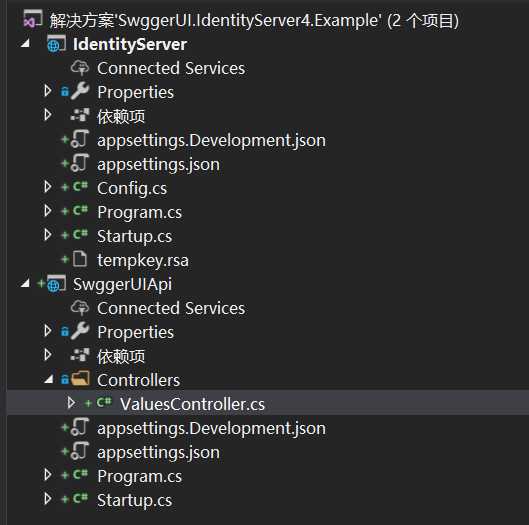The height and width of the screenshot is (525, 529).
Task: Click IdentityServer's Program.cs C# icon
Action: coord(80,211)
